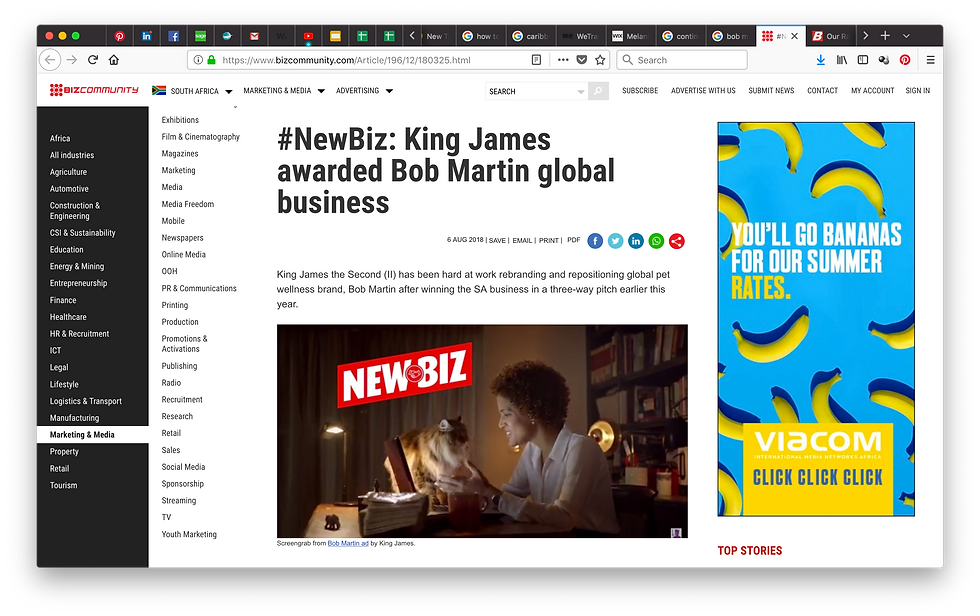Select Marketing & Media in the industry sidebar
Image resolution: width=980 pixels, height=616 pixels.
[x=92, y=435]
